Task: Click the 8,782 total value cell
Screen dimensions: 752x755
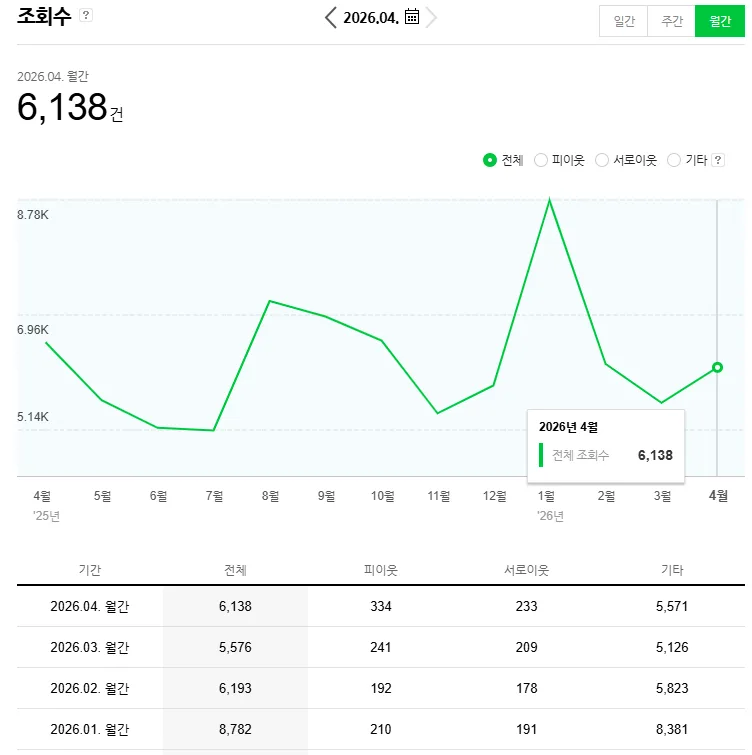Action: click(235, 729)
